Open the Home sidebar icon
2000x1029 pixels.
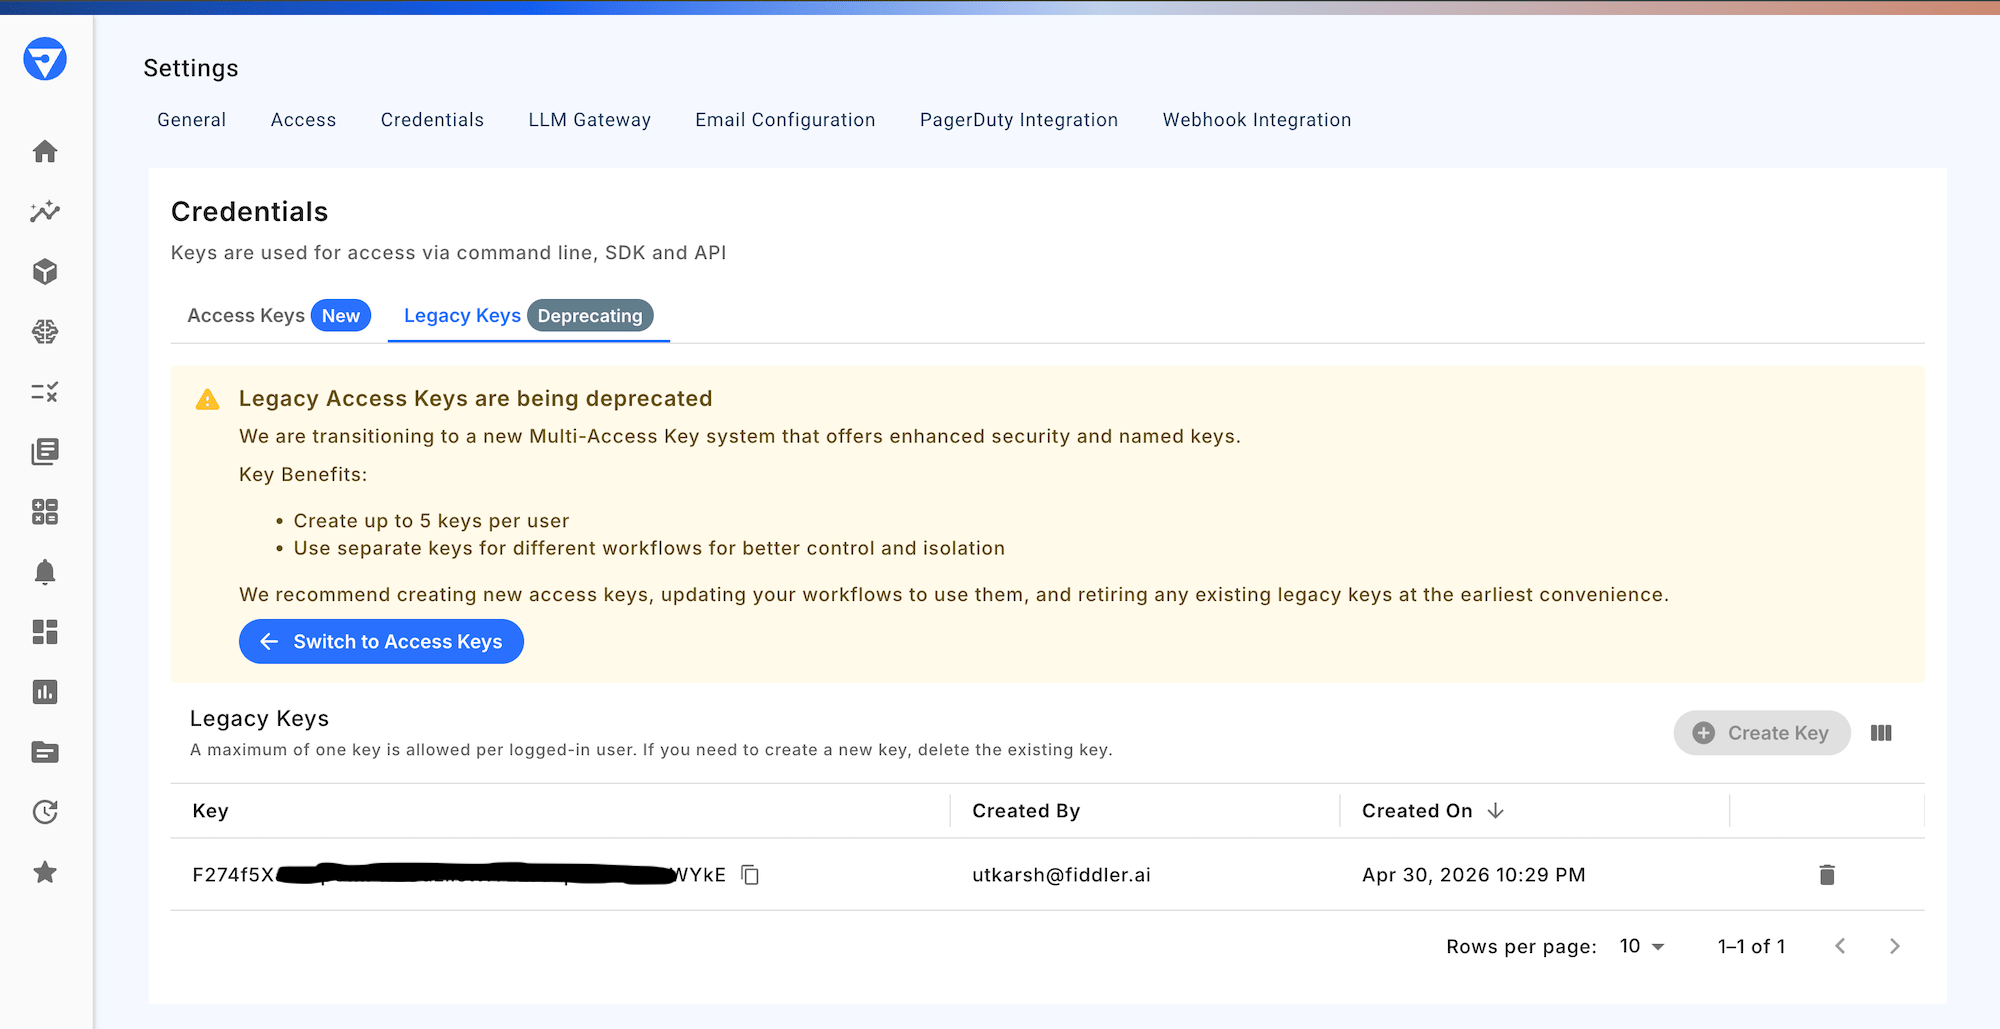pyautogui.click(x=45, y=151)
